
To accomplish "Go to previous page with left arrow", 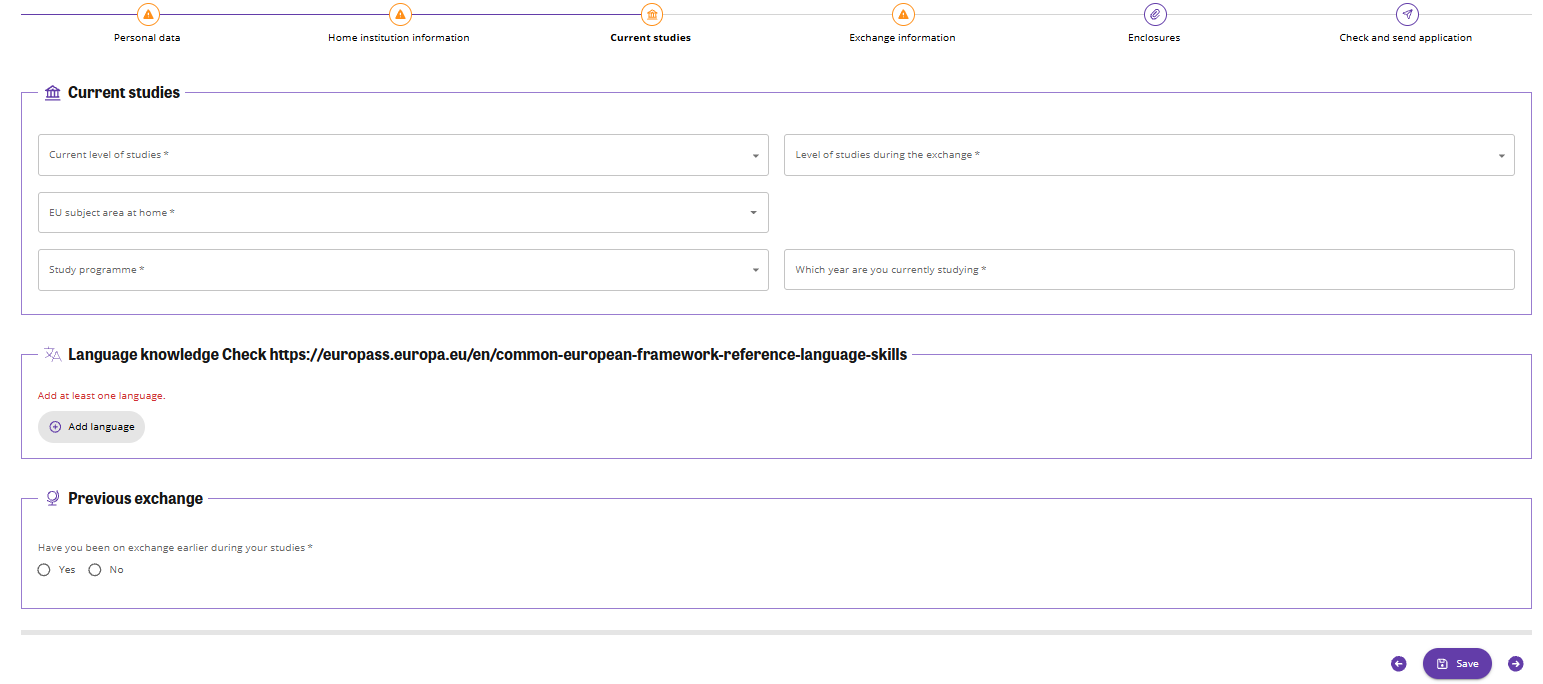I will tap(1399, 664).
